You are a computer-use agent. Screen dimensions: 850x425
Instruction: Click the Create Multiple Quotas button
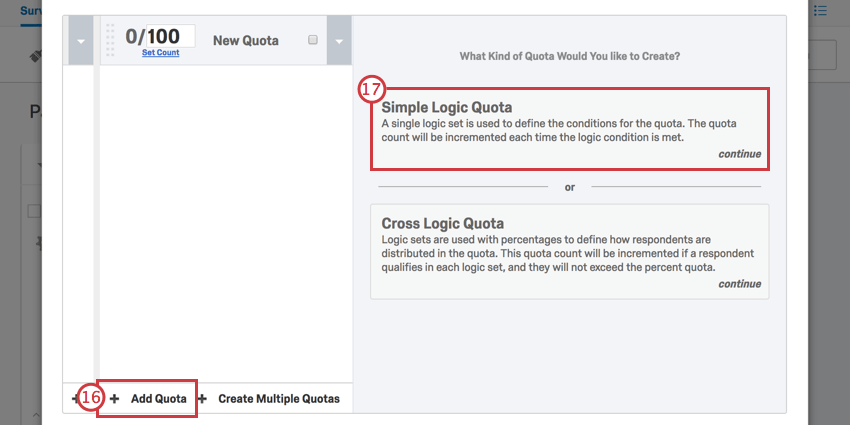point(279,398)
